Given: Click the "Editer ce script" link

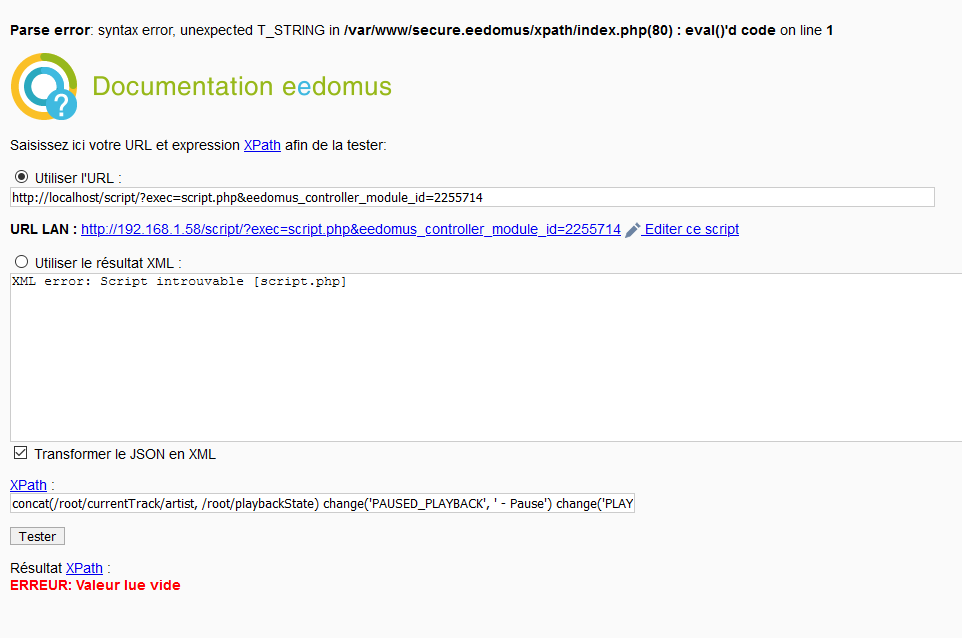Looking at the screenshot, I should [691, 229].
